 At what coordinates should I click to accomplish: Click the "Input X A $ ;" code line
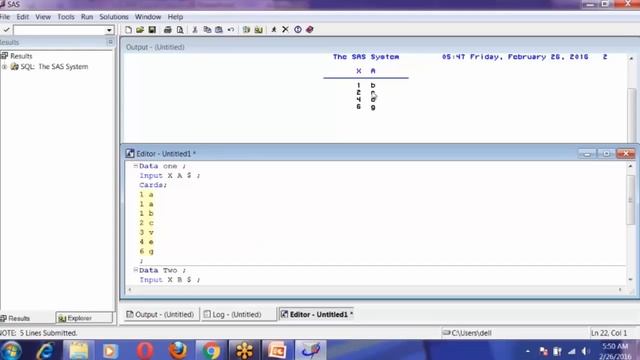click(170, 176)
